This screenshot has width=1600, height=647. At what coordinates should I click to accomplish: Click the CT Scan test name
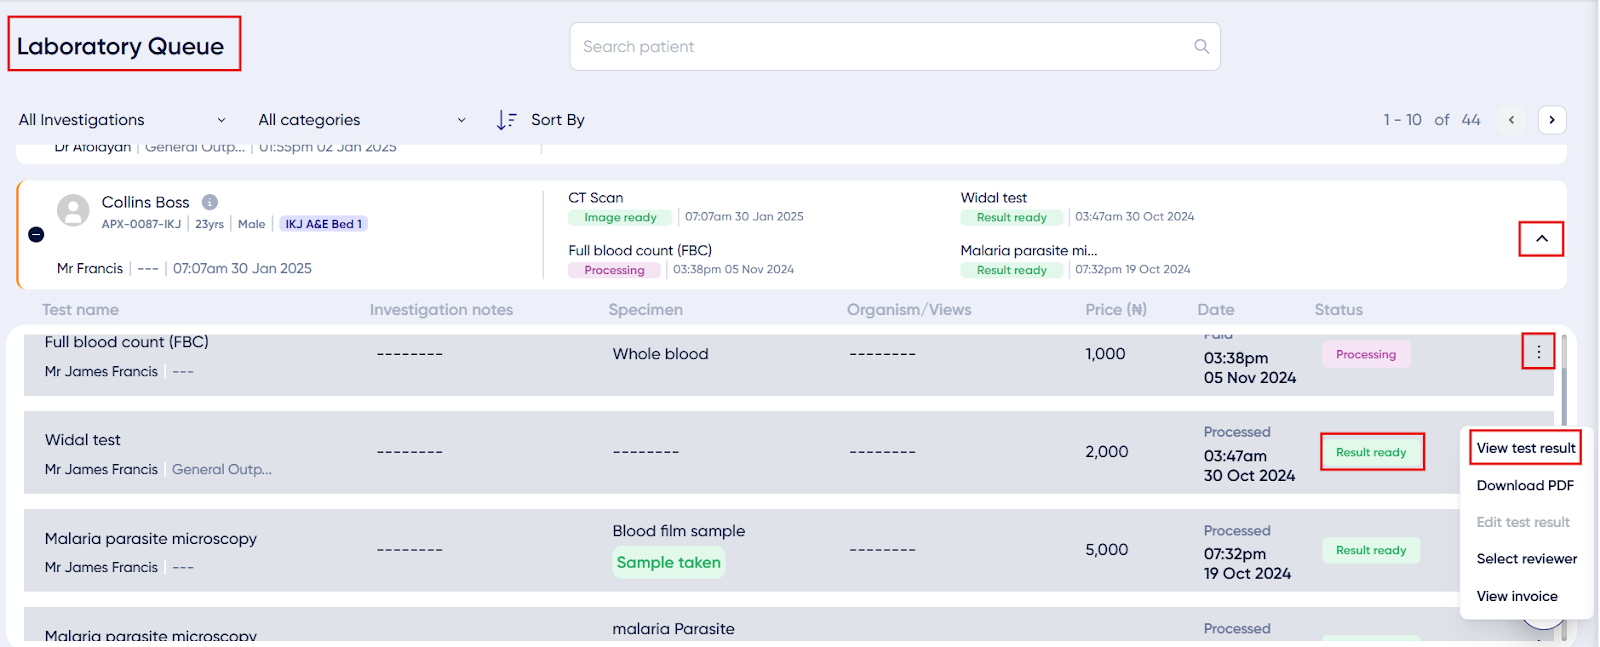tap(596, 198)
